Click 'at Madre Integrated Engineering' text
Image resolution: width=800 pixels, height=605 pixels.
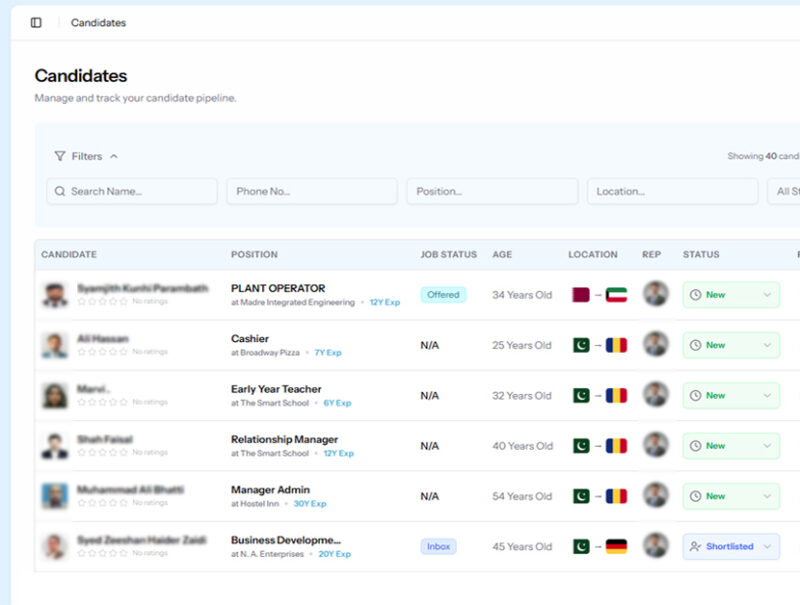293,302
